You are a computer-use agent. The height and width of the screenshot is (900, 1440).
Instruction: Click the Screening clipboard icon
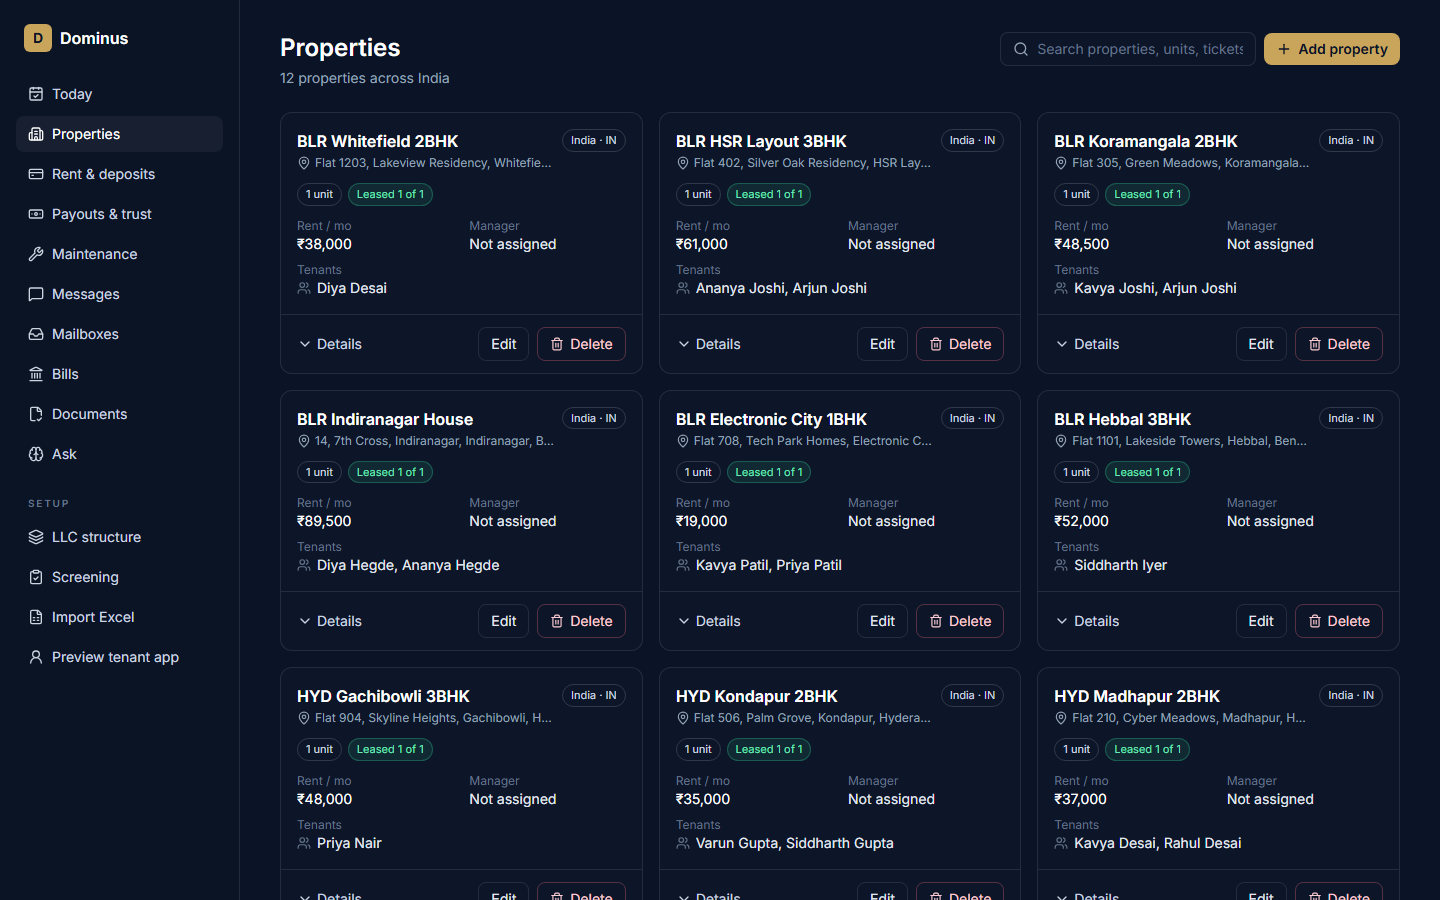click(36, 577)
